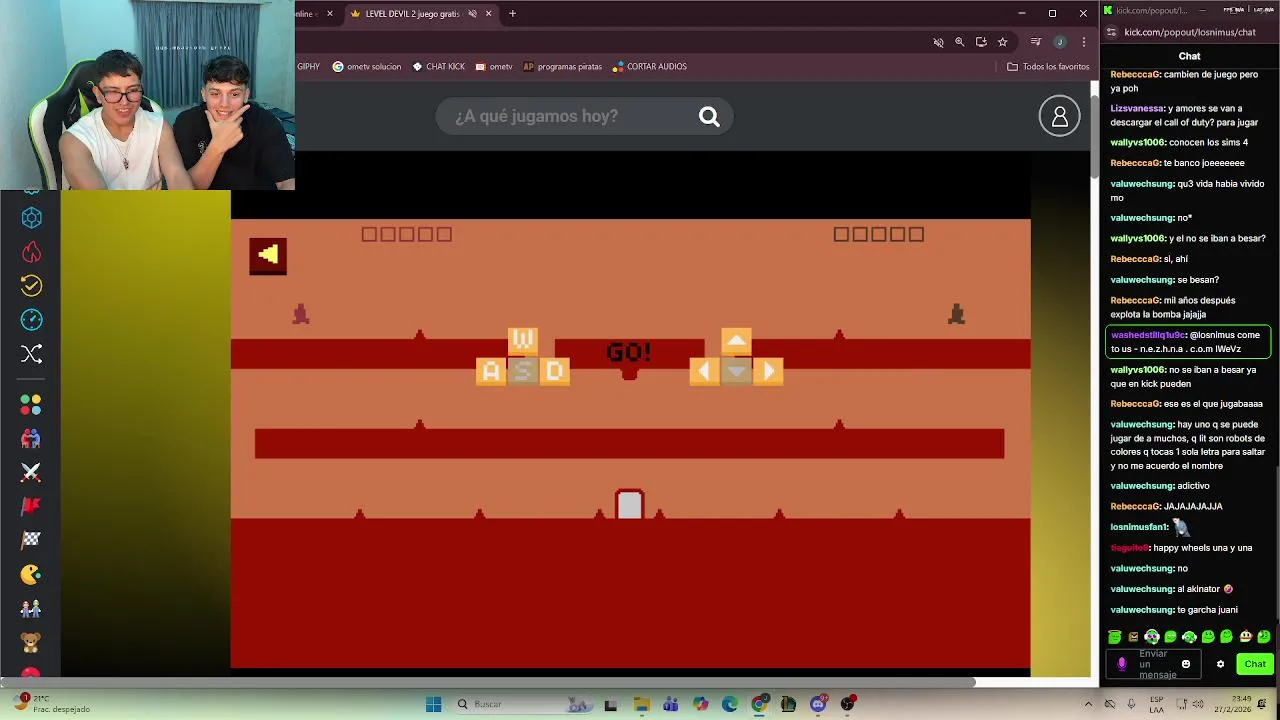Image resolution: width=1280 pixels, height=720 pixels.
Task: Click the W key tile in game
Action: click(522, 341)
